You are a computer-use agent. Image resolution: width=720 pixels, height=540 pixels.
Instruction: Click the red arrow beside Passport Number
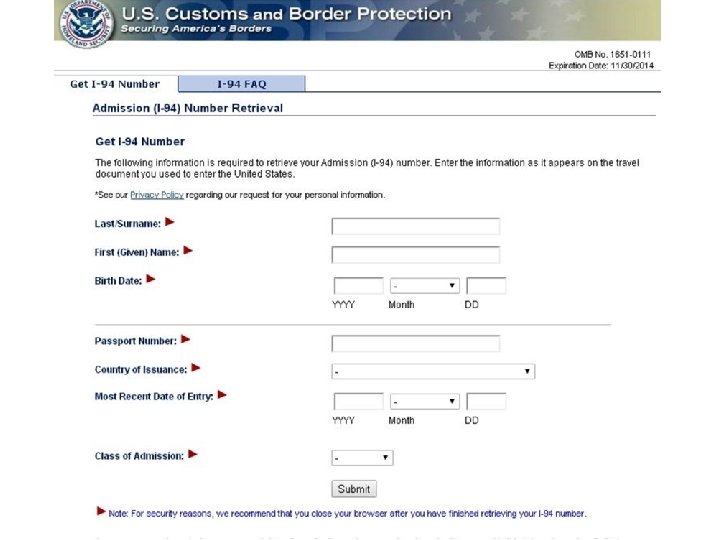point(186,339)
